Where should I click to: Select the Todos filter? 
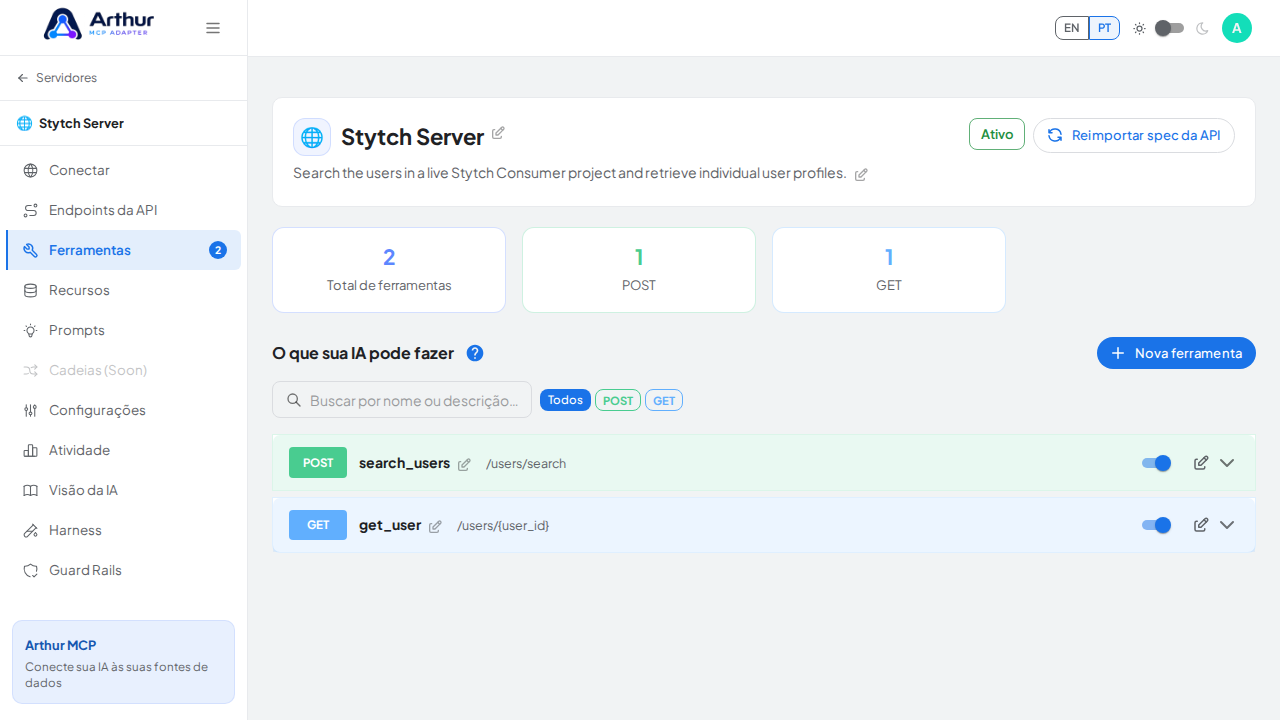click(x=565, y=400)
